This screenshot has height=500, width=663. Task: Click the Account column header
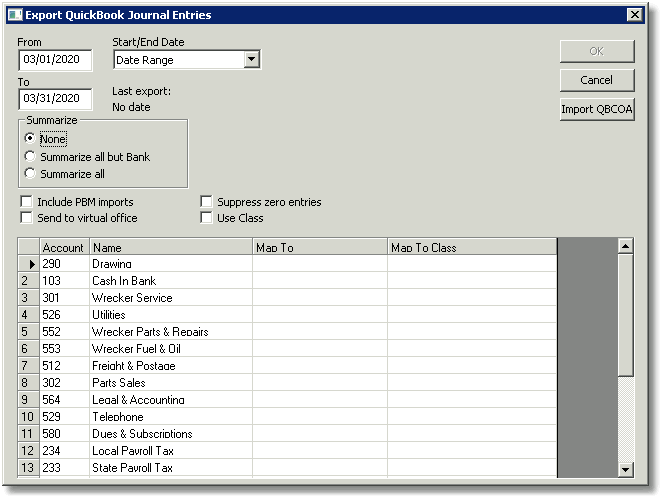click(x=64, y=247)
